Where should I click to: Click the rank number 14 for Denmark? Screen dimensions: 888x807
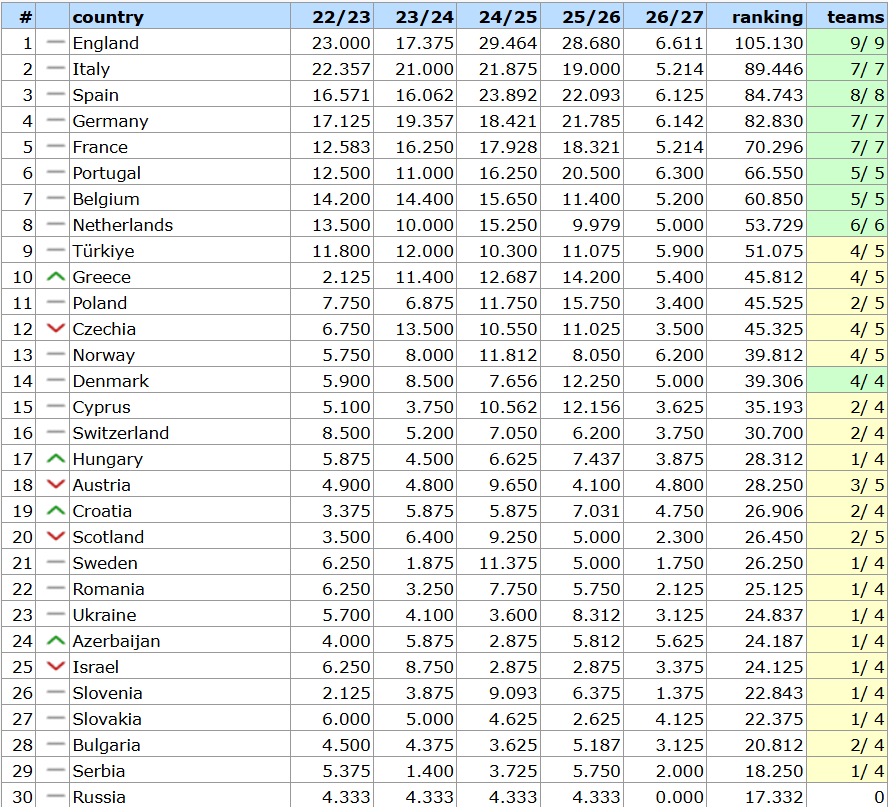click(23, 381)
